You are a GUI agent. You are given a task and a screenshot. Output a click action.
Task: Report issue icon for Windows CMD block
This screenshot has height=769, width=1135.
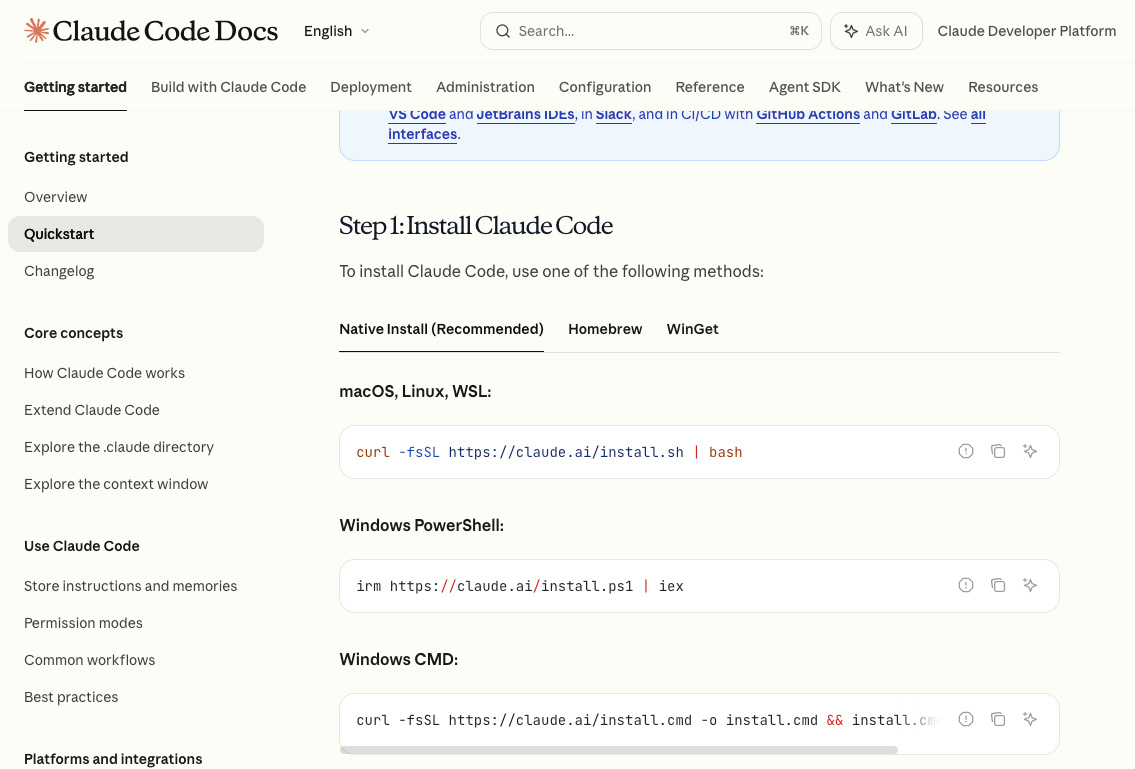click(x=966, y=719)
